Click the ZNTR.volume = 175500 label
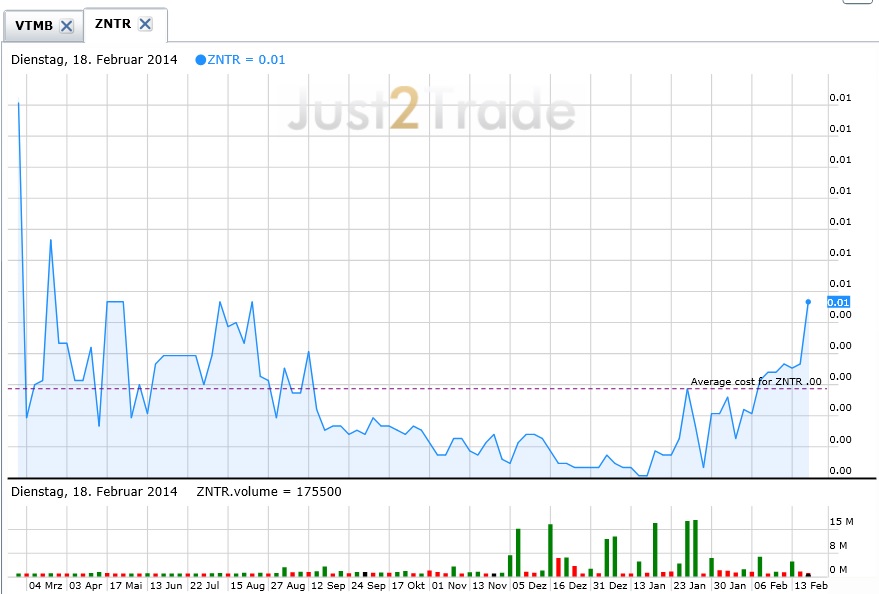 point(270,491)
